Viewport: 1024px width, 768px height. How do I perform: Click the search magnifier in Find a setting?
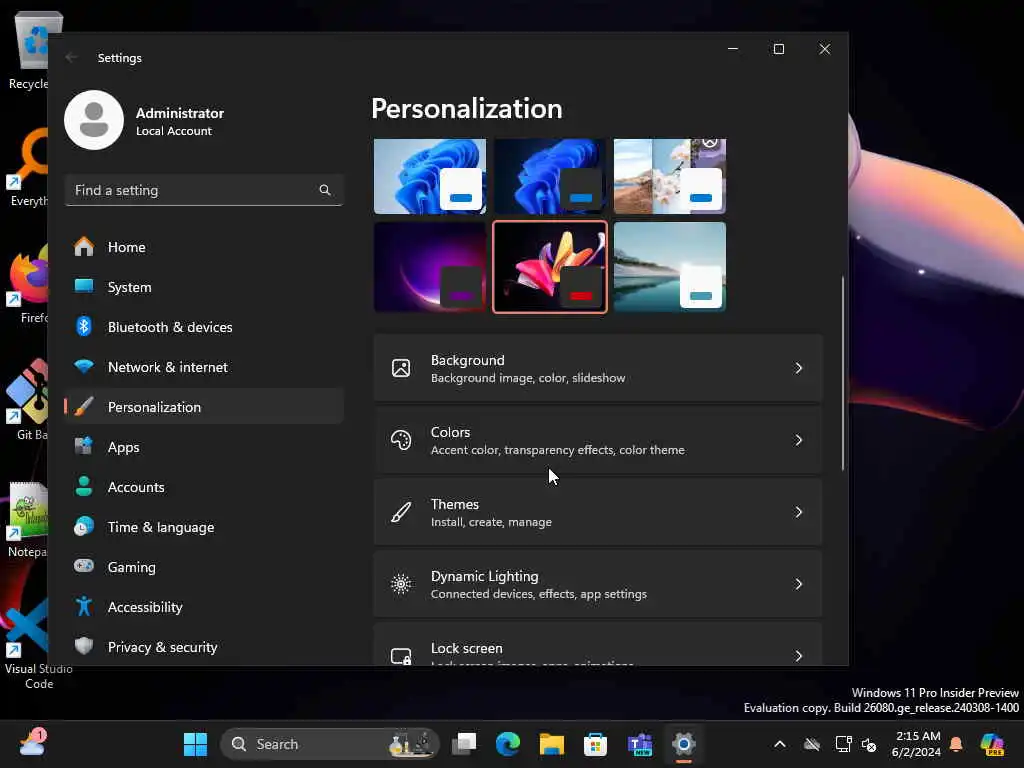325,190
